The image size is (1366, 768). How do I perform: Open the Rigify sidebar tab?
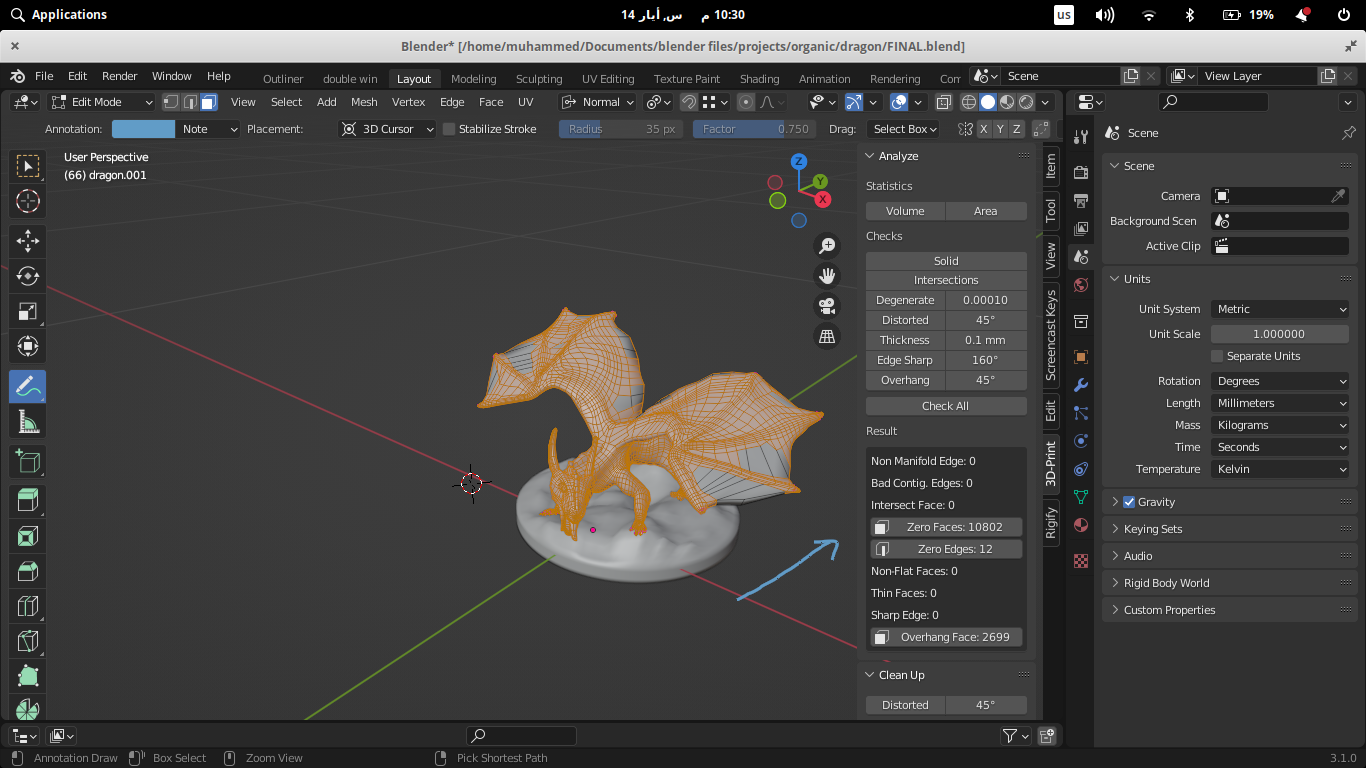(x=1051, y=523)
